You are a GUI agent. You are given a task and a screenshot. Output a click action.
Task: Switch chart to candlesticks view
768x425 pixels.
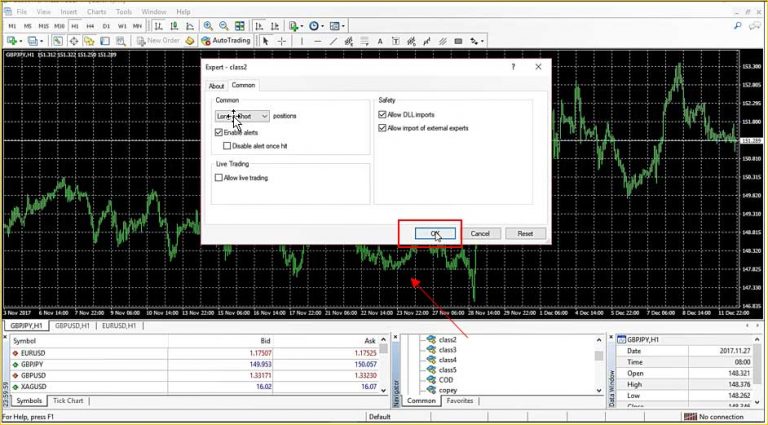coord(174,25)
